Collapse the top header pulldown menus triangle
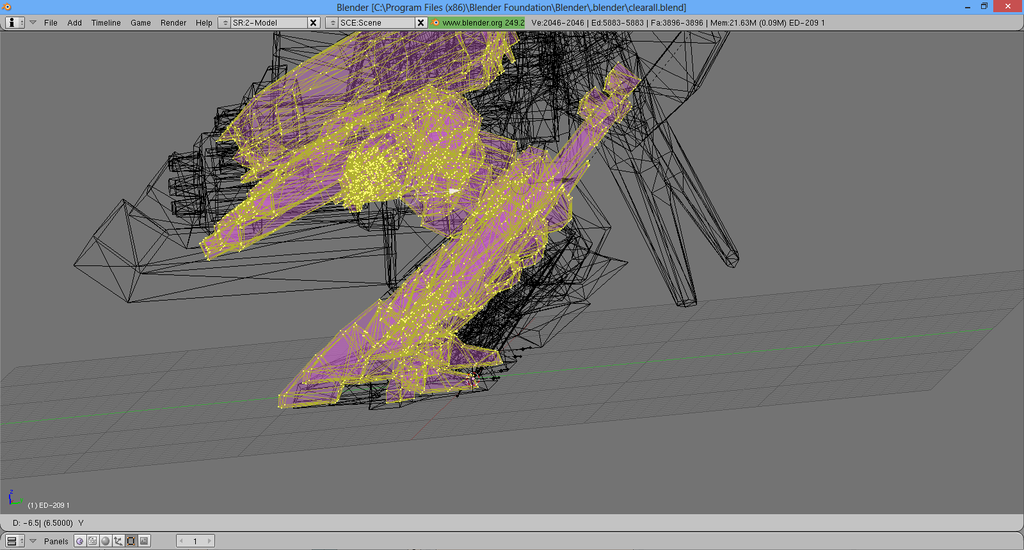This screenshot has height=550, width=1024. [x=33, y=22]
